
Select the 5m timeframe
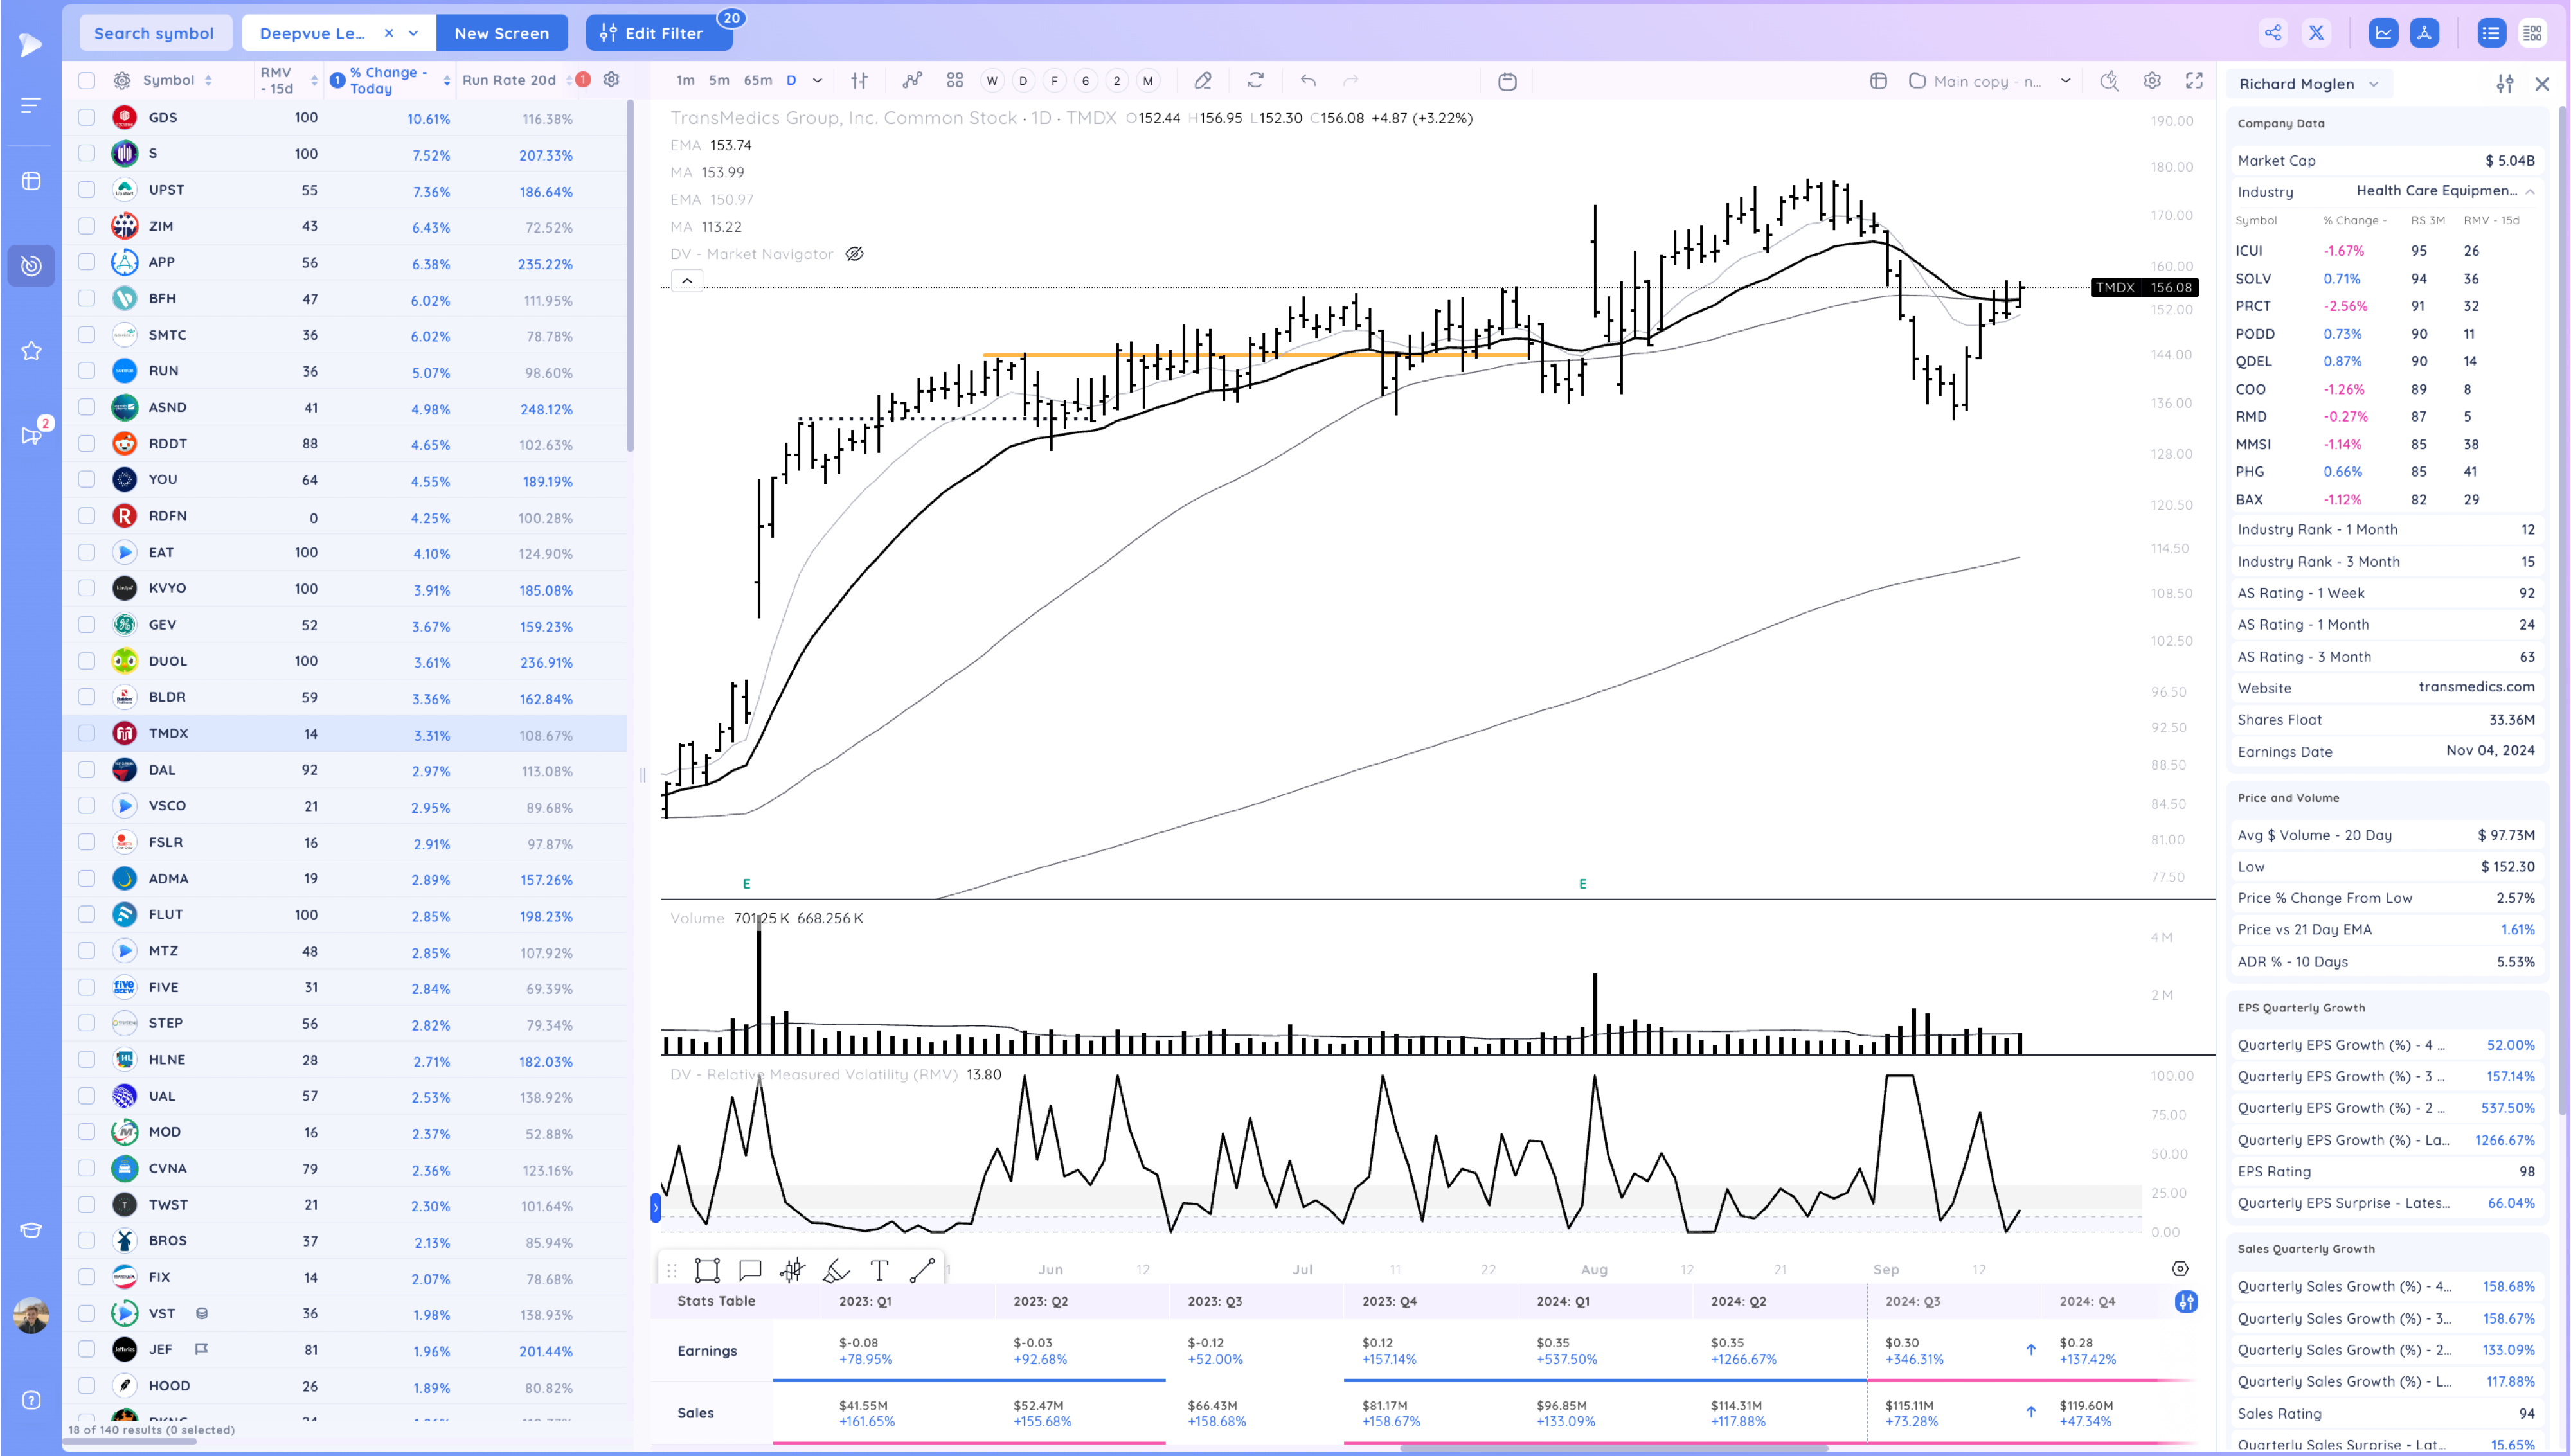pos(718,81)
